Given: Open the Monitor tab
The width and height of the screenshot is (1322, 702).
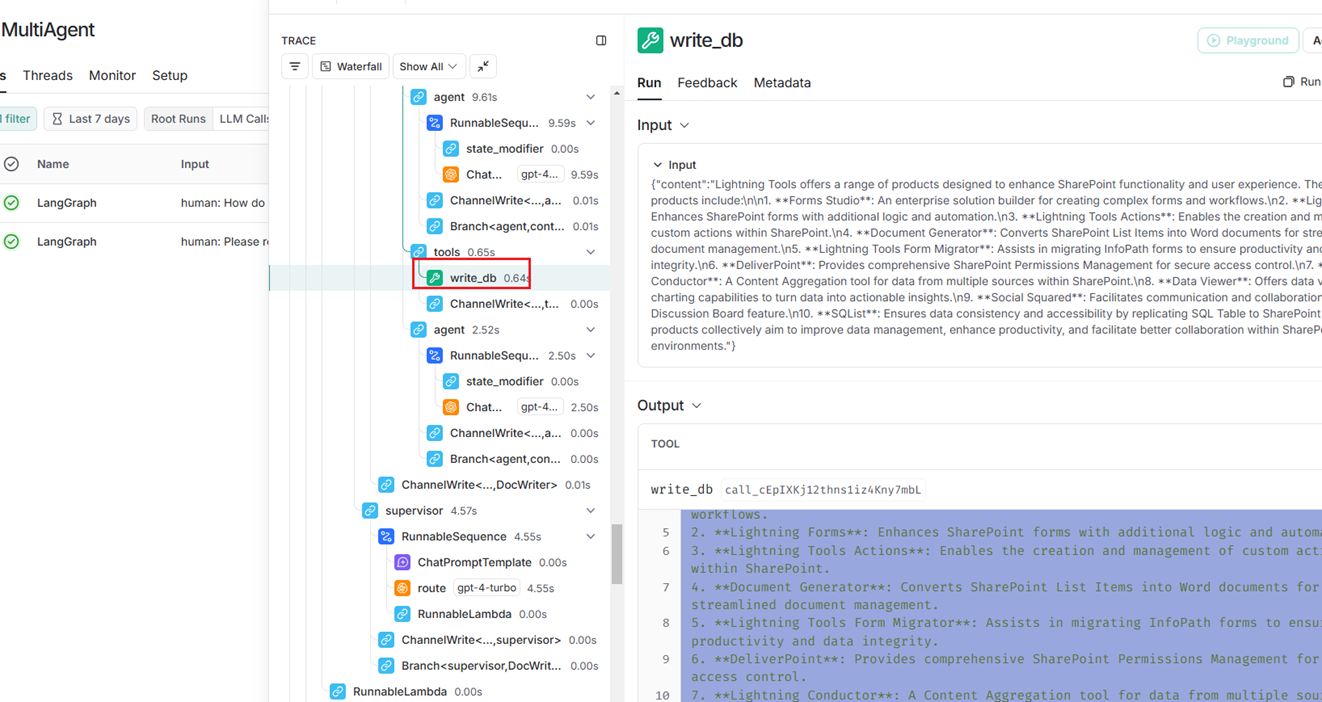Looking at the screenshot, I should click(112, 76).
